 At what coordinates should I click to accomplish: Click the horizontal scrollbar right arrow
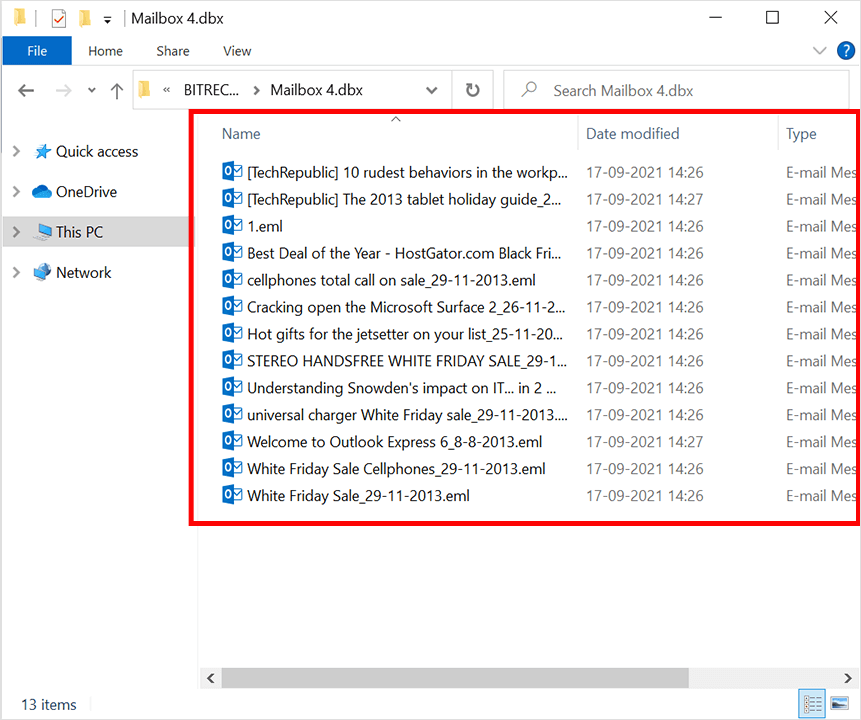(848, 678)
